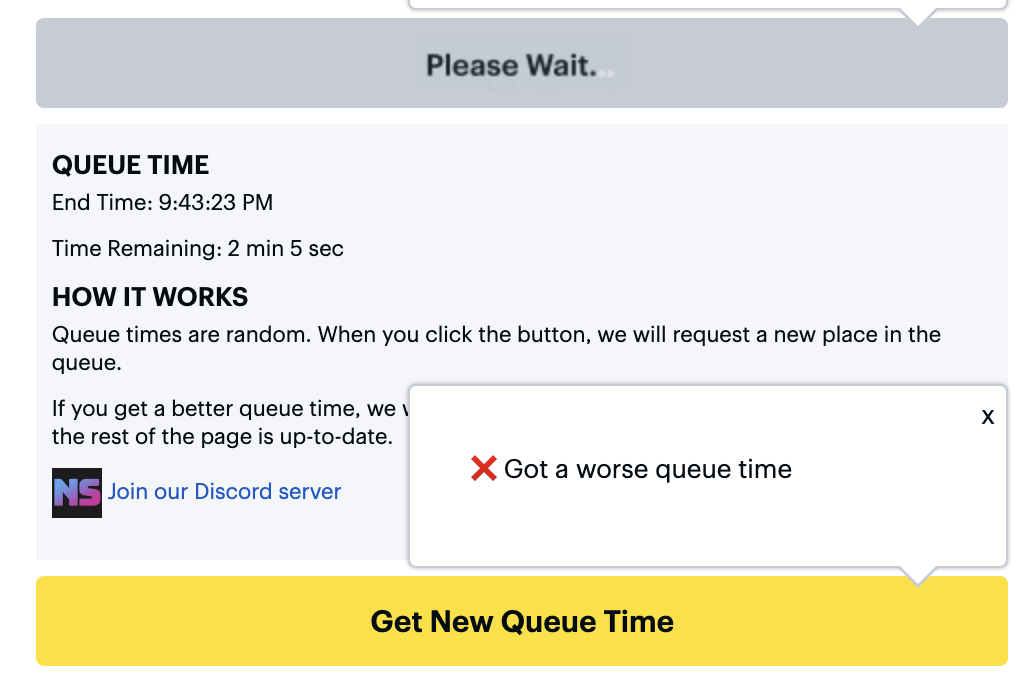Click the grayed Please Wait button
The image size is (1022, 686).
click(521, 63)
